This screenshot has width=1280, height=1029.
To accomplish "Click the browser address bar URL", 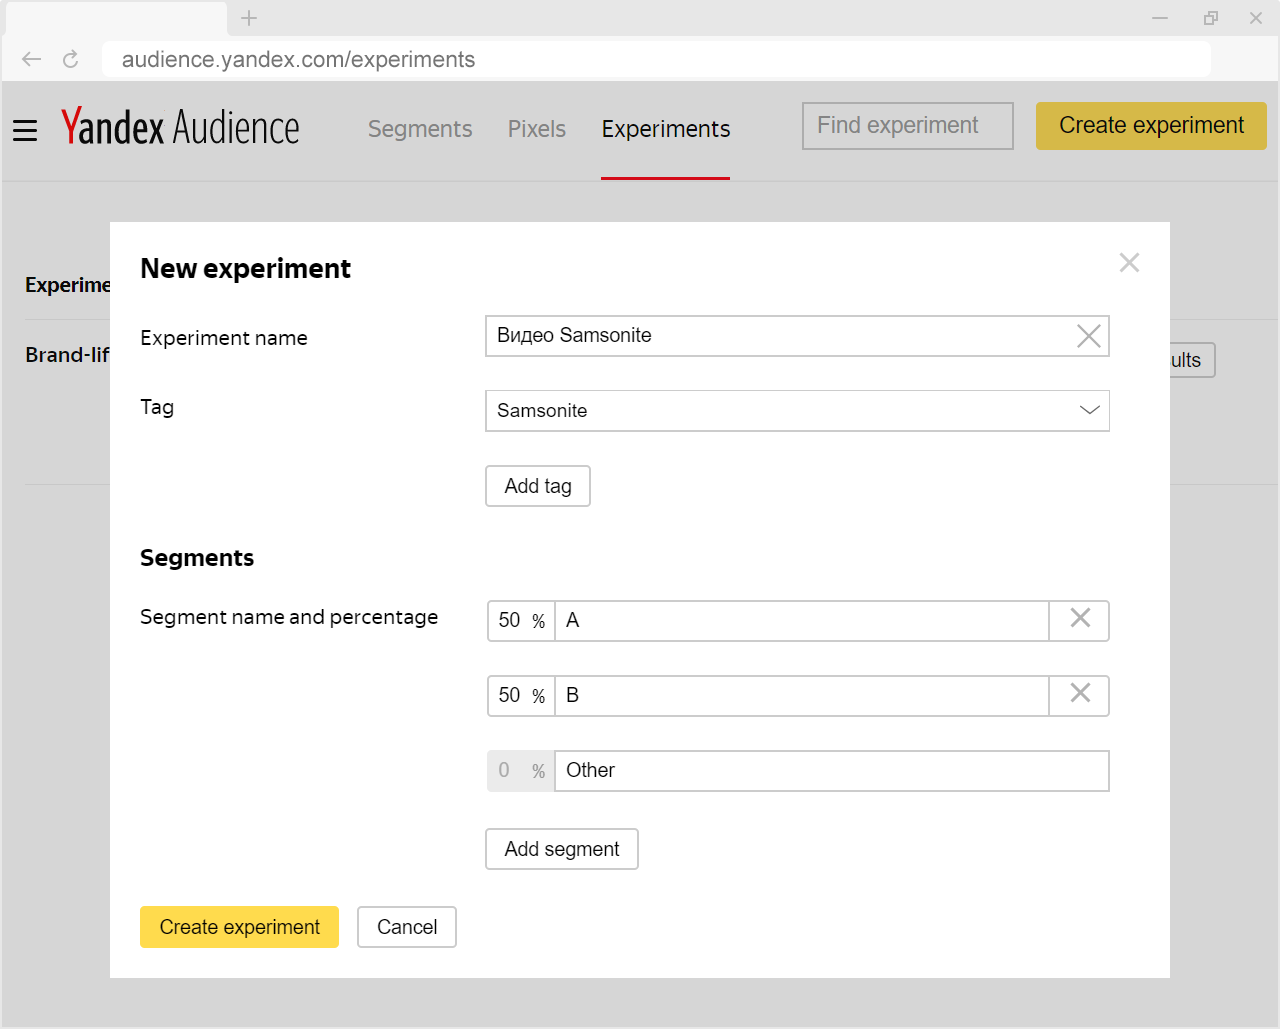I will click(x=298, y=60).
